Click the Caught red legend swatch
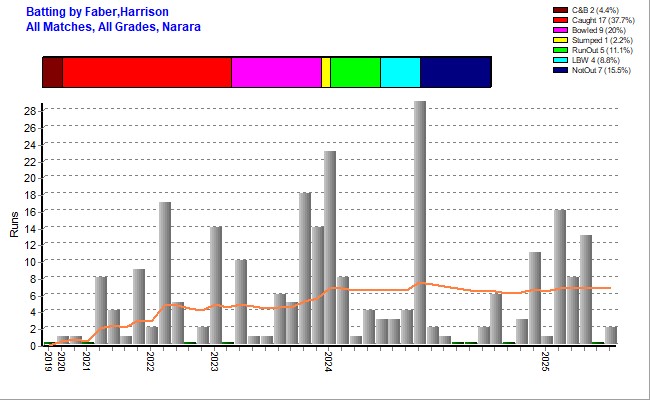650x400 pixels. 559,20
